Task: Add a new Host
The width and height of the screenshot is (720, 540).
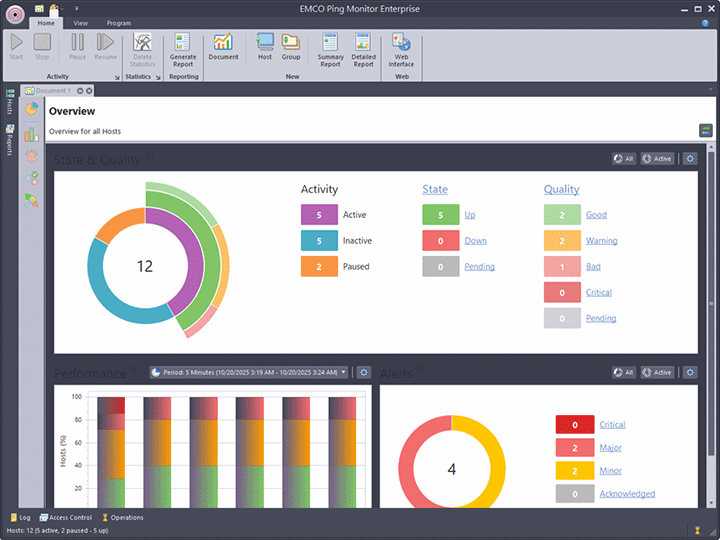Action: [264, 46]
